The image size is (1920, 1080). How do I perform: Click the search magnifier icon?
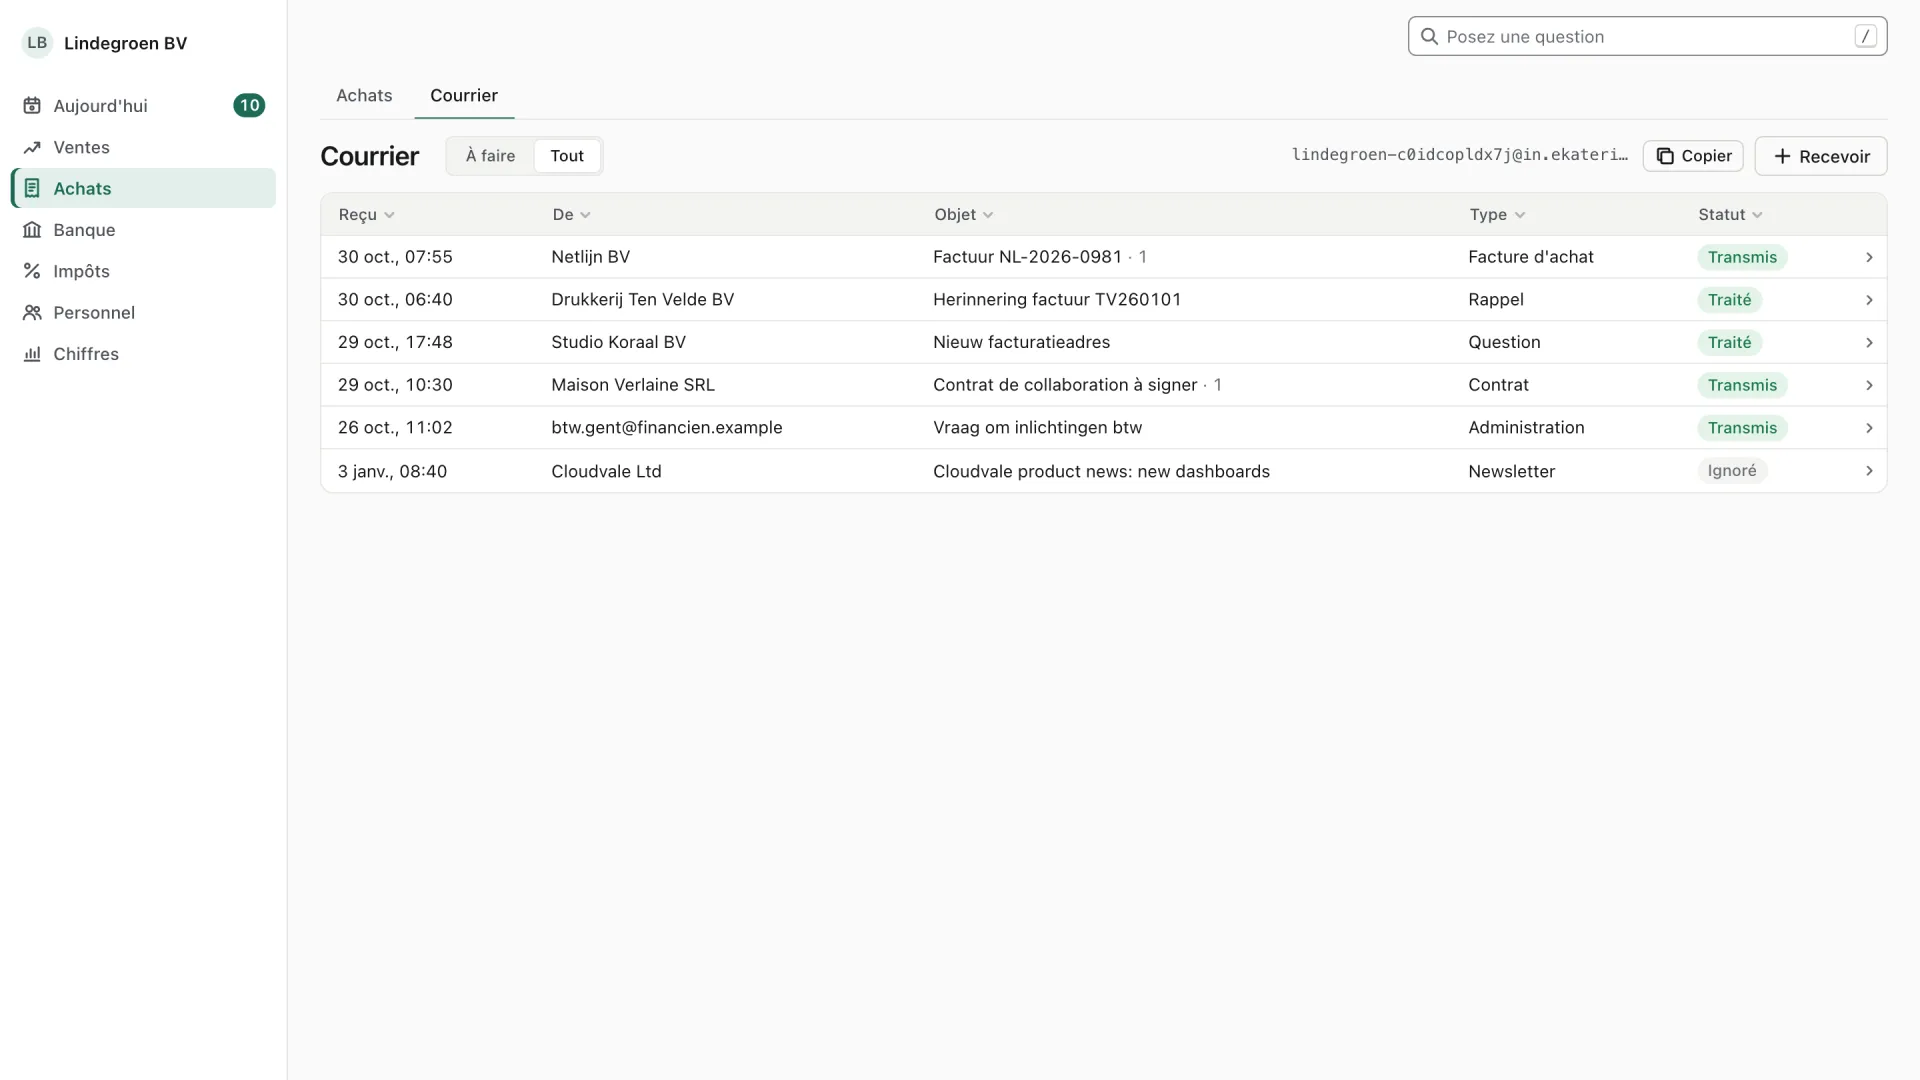[x=1429, y=37]
